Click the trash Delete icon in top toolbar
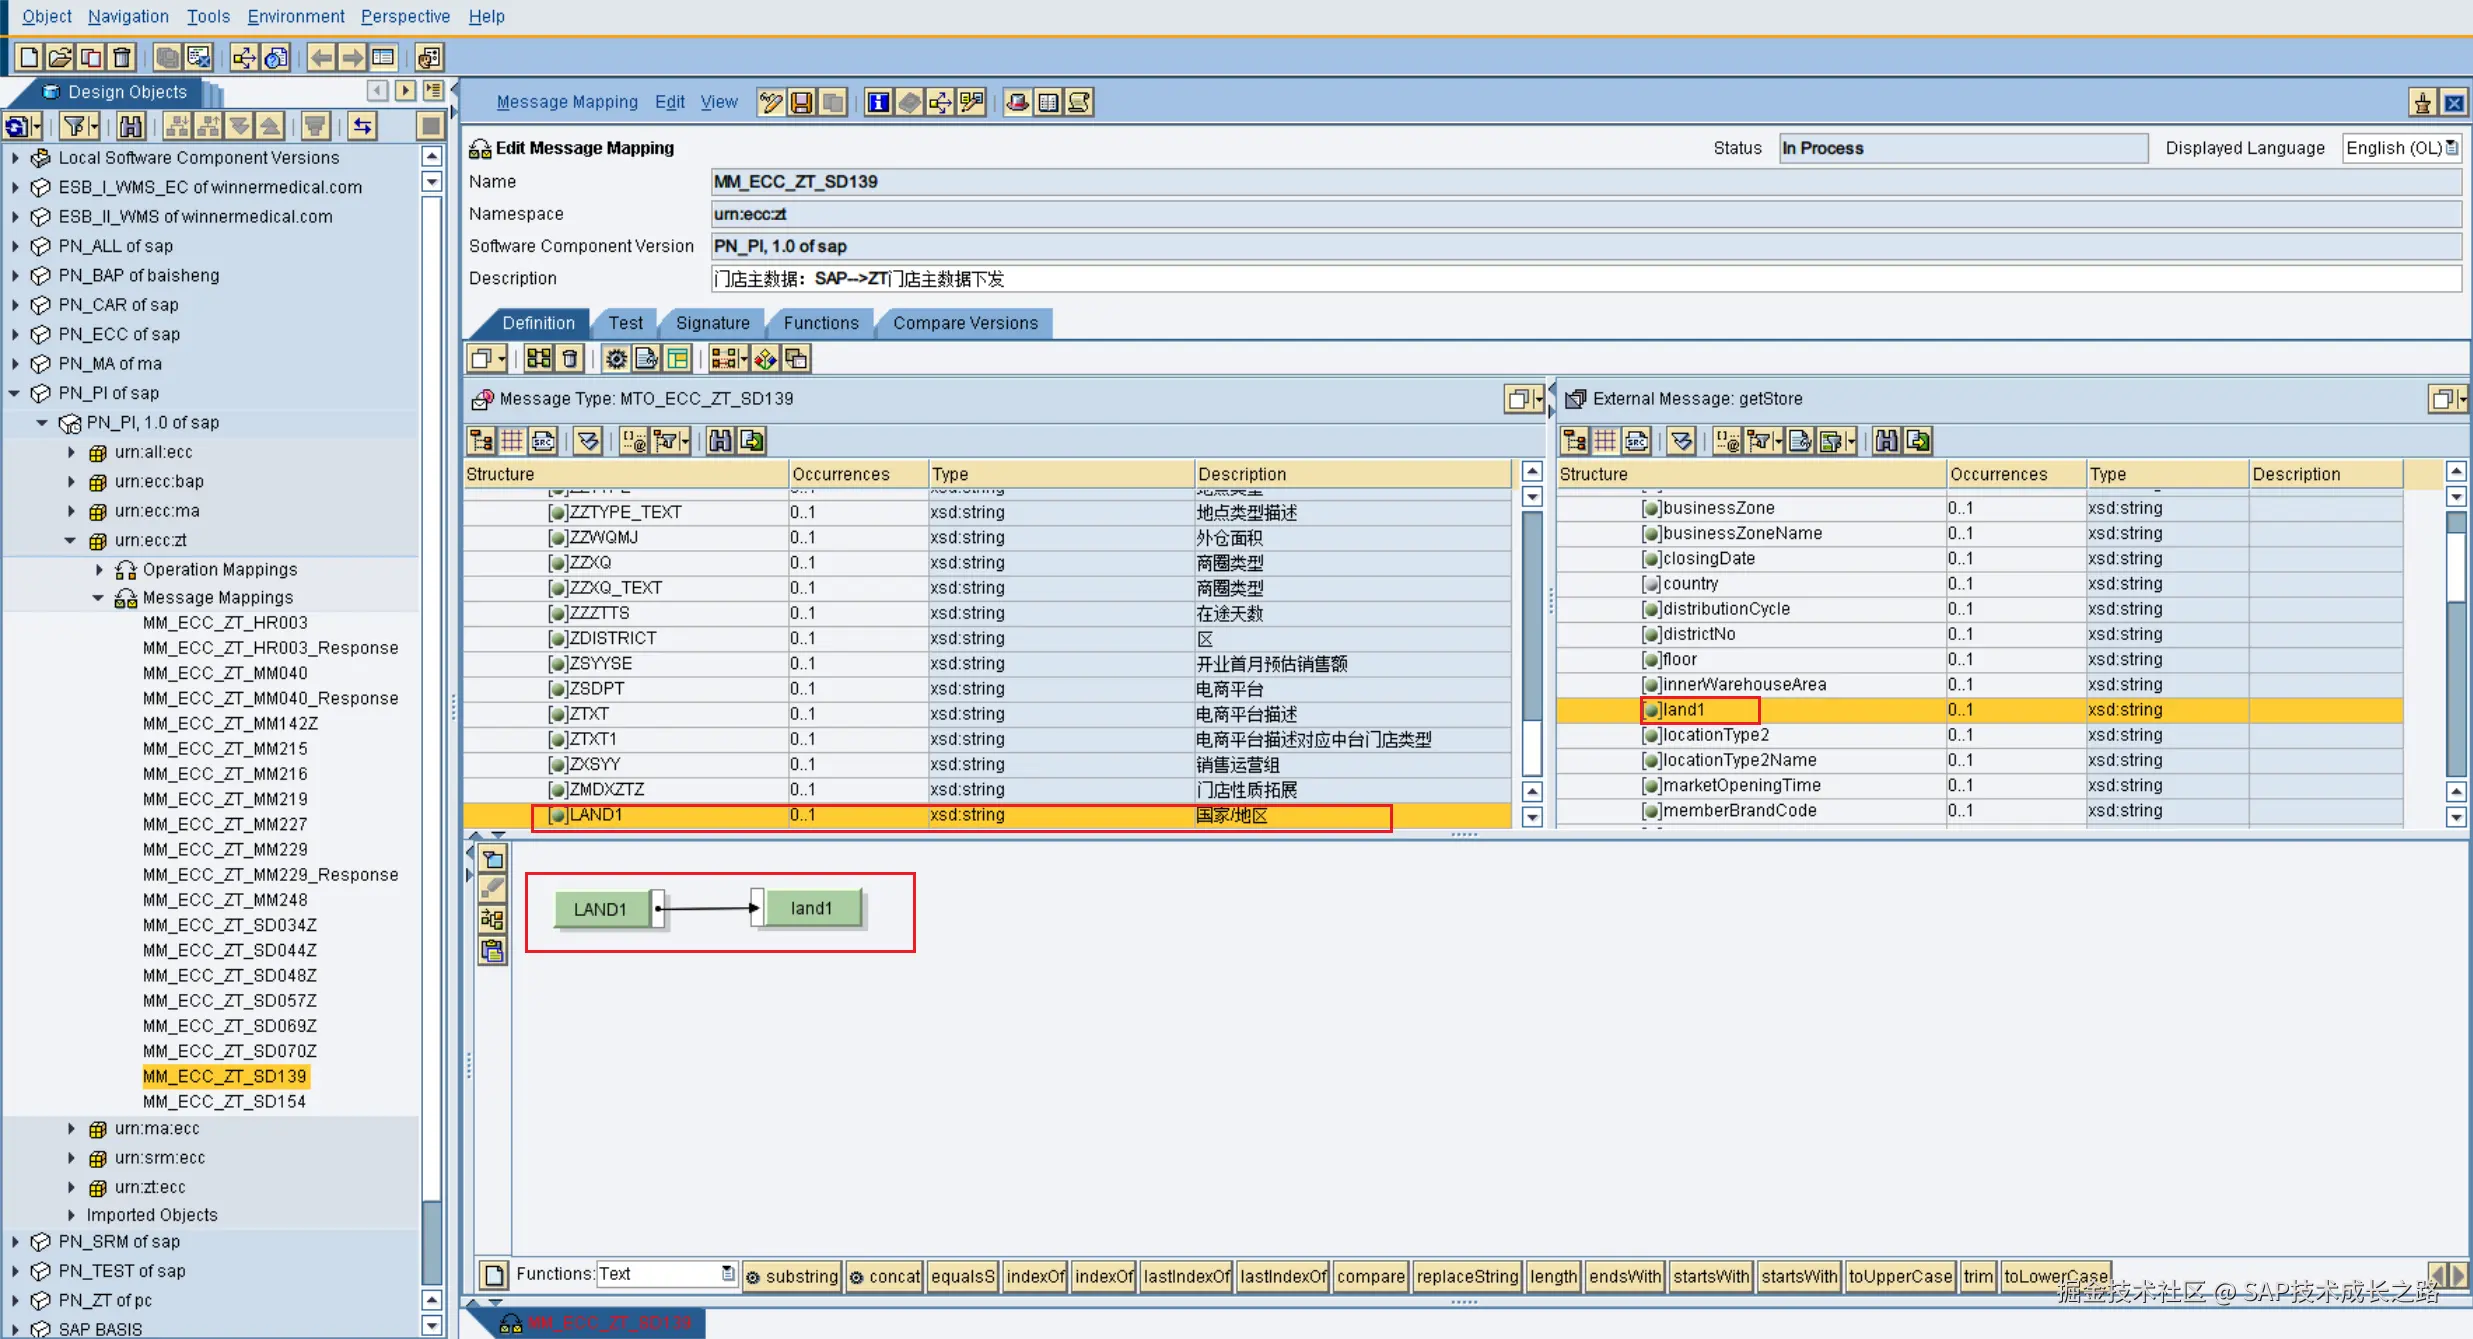 [x=122, y=57]
